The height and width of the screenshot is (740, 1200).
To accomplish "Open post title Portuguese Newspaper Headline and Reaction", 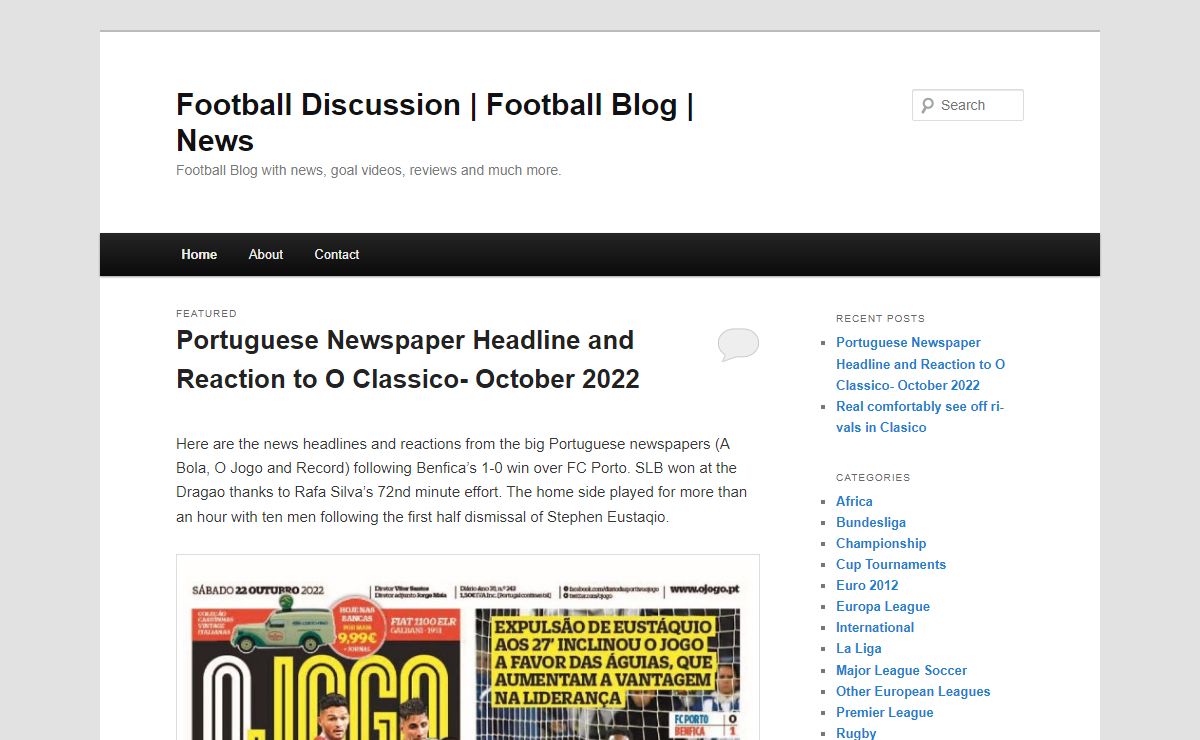I will [x=408, y=360].
